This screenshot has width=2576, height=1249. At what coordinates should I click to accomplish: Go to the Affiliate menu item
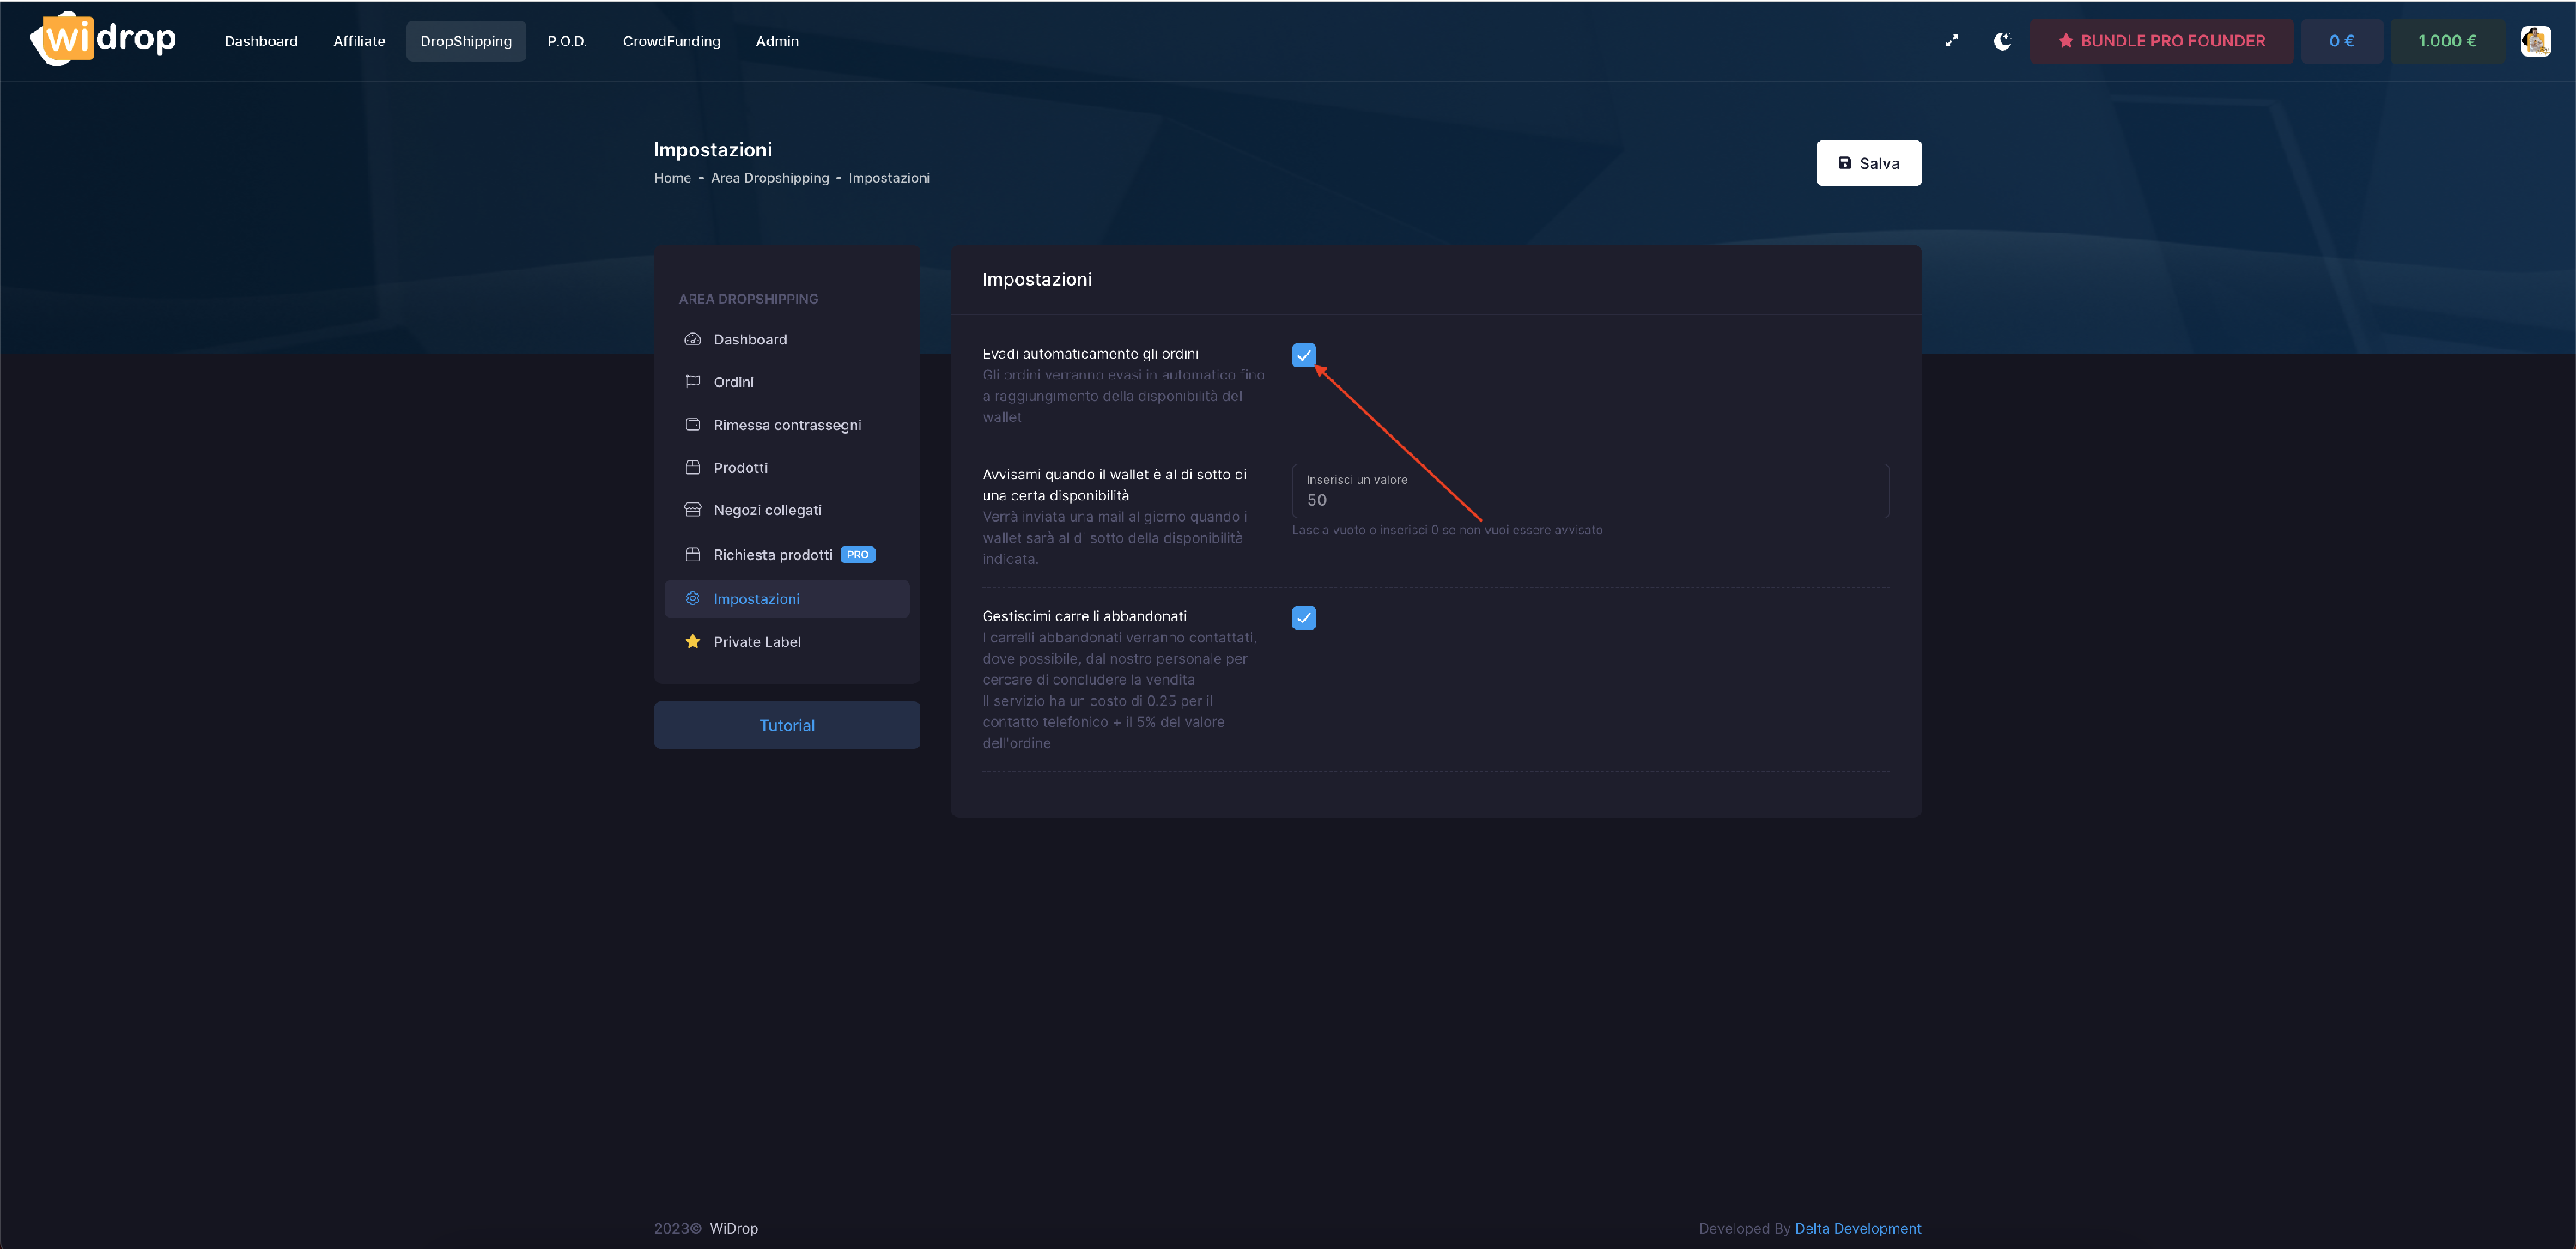[x=359, y=41]
